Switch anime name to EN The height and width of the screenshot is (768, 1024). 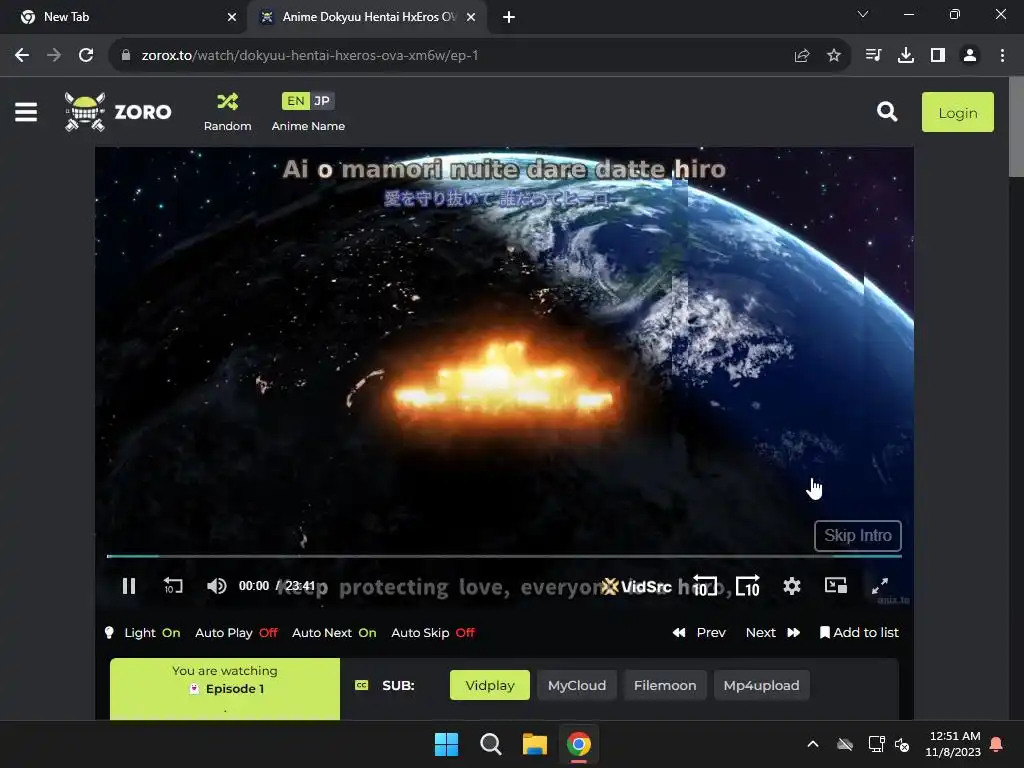point(295,101)
